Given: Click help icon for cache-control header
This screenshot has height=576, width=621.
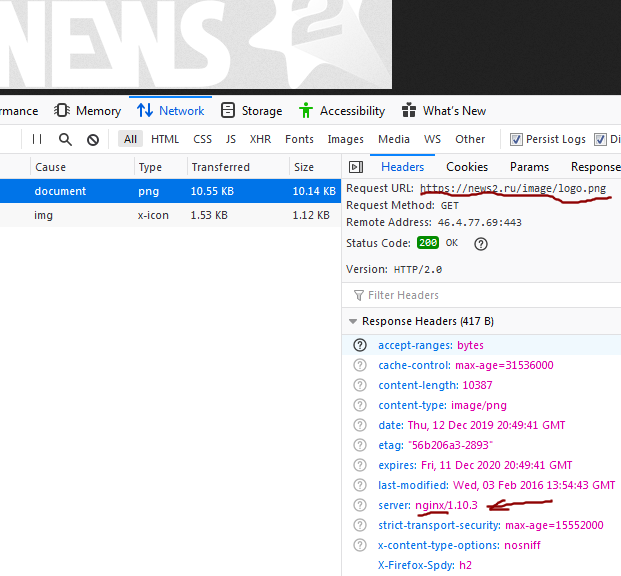Looking at the screenshot, I should [360, 365].
